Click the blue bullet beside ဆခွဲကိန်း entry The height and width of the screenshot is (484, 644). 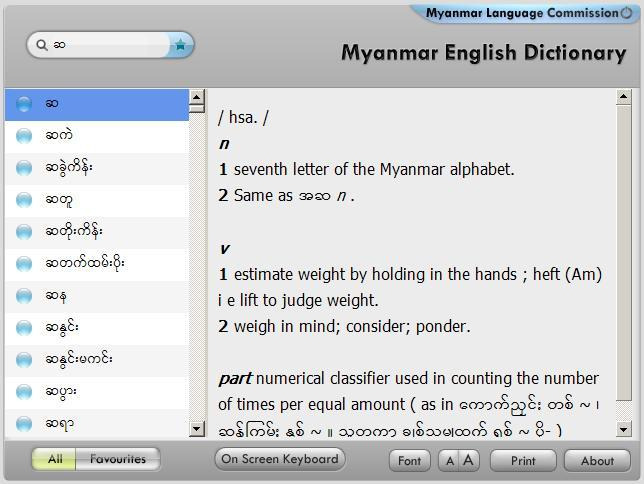coord(24,168)
